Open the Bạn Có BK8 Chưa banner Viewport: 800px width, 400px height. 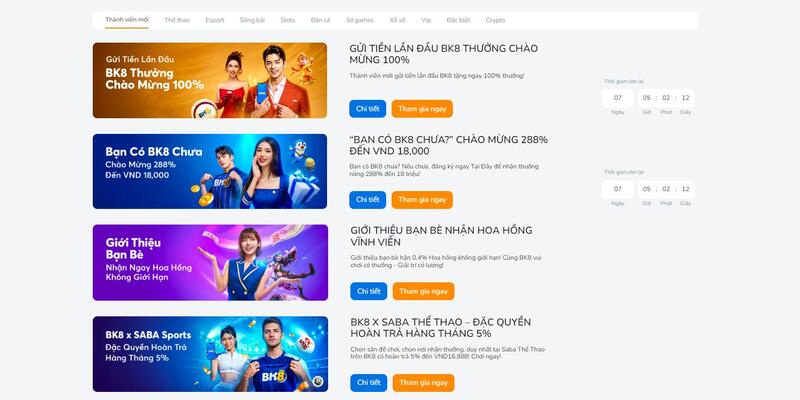coord(210,171)
